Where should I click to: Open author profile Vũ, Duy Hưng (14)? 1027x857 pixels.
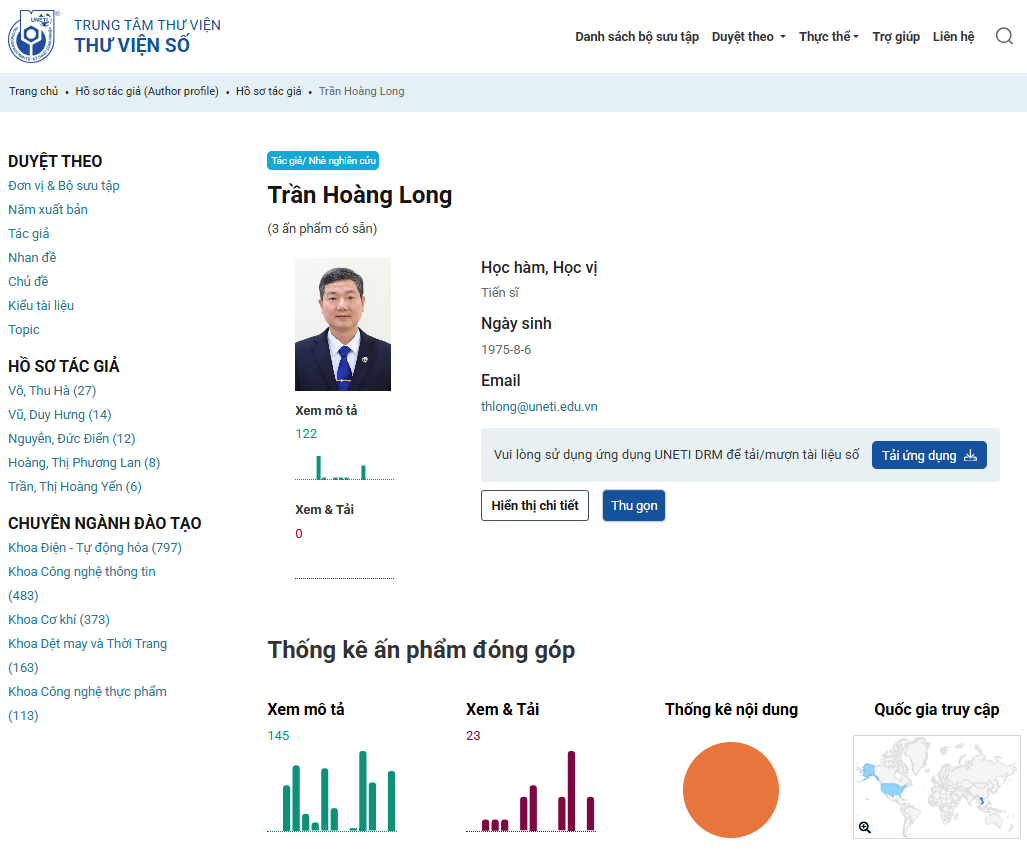coord(60,415)
